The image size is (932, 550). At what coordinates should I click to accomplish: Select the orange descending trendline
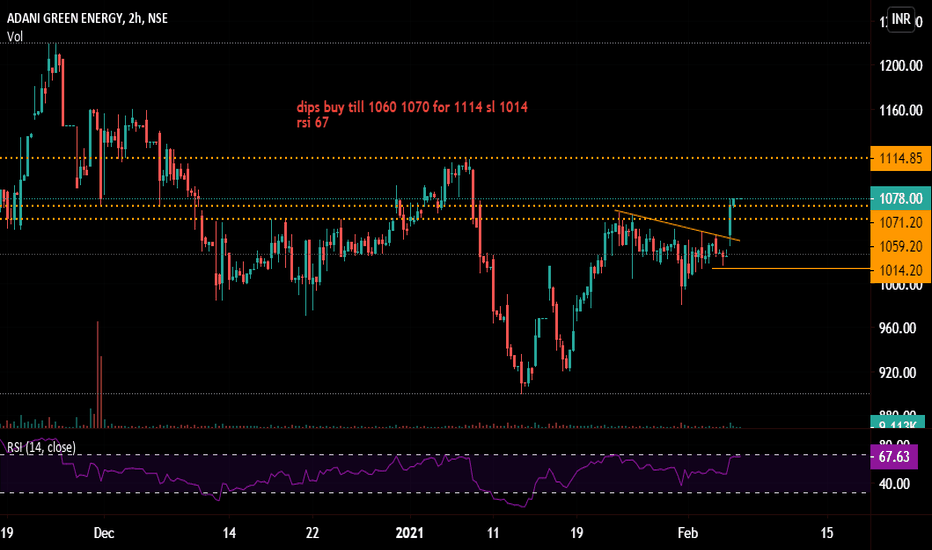coord(677,225)
